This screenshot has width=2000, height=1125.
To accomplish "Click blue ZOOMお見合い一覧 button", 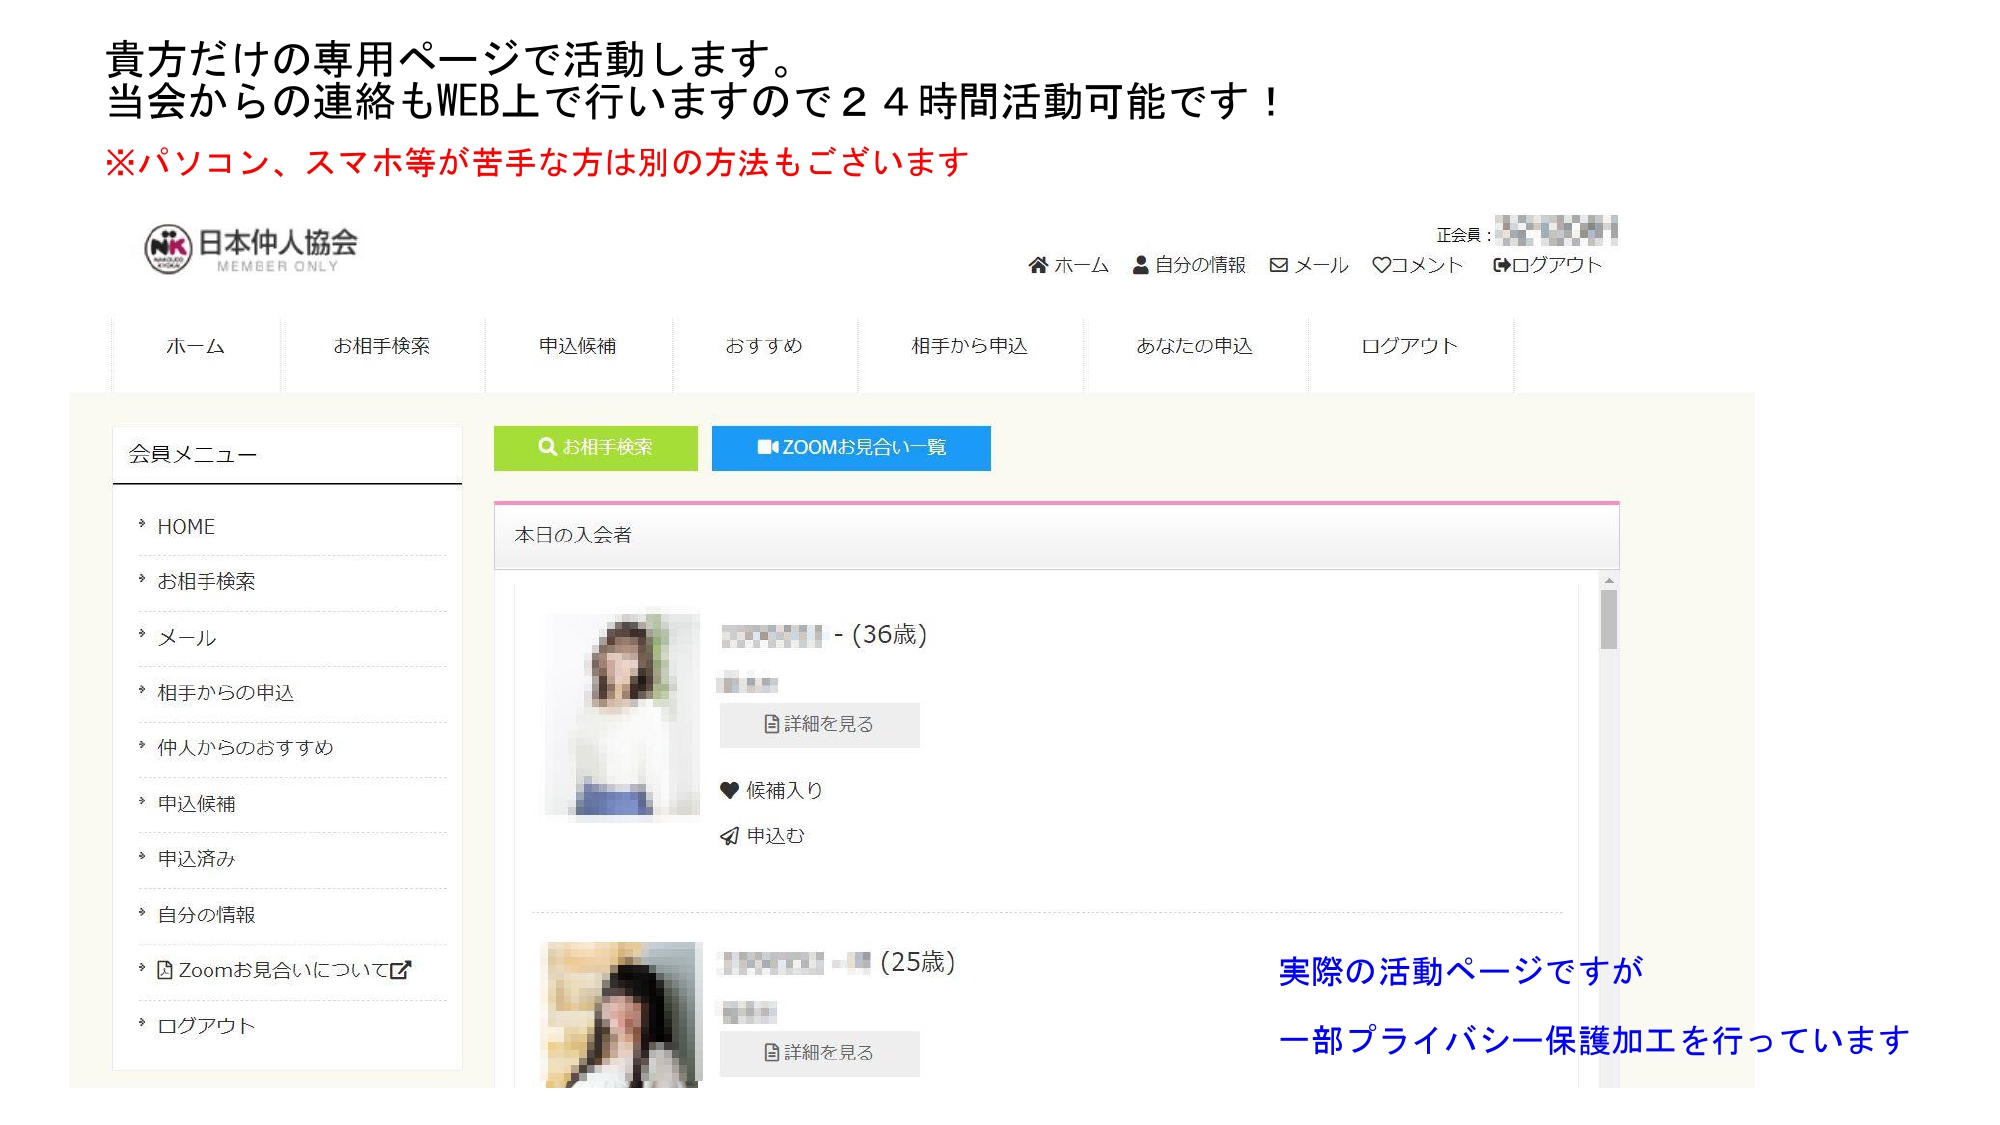I will [x=851, y=448].
